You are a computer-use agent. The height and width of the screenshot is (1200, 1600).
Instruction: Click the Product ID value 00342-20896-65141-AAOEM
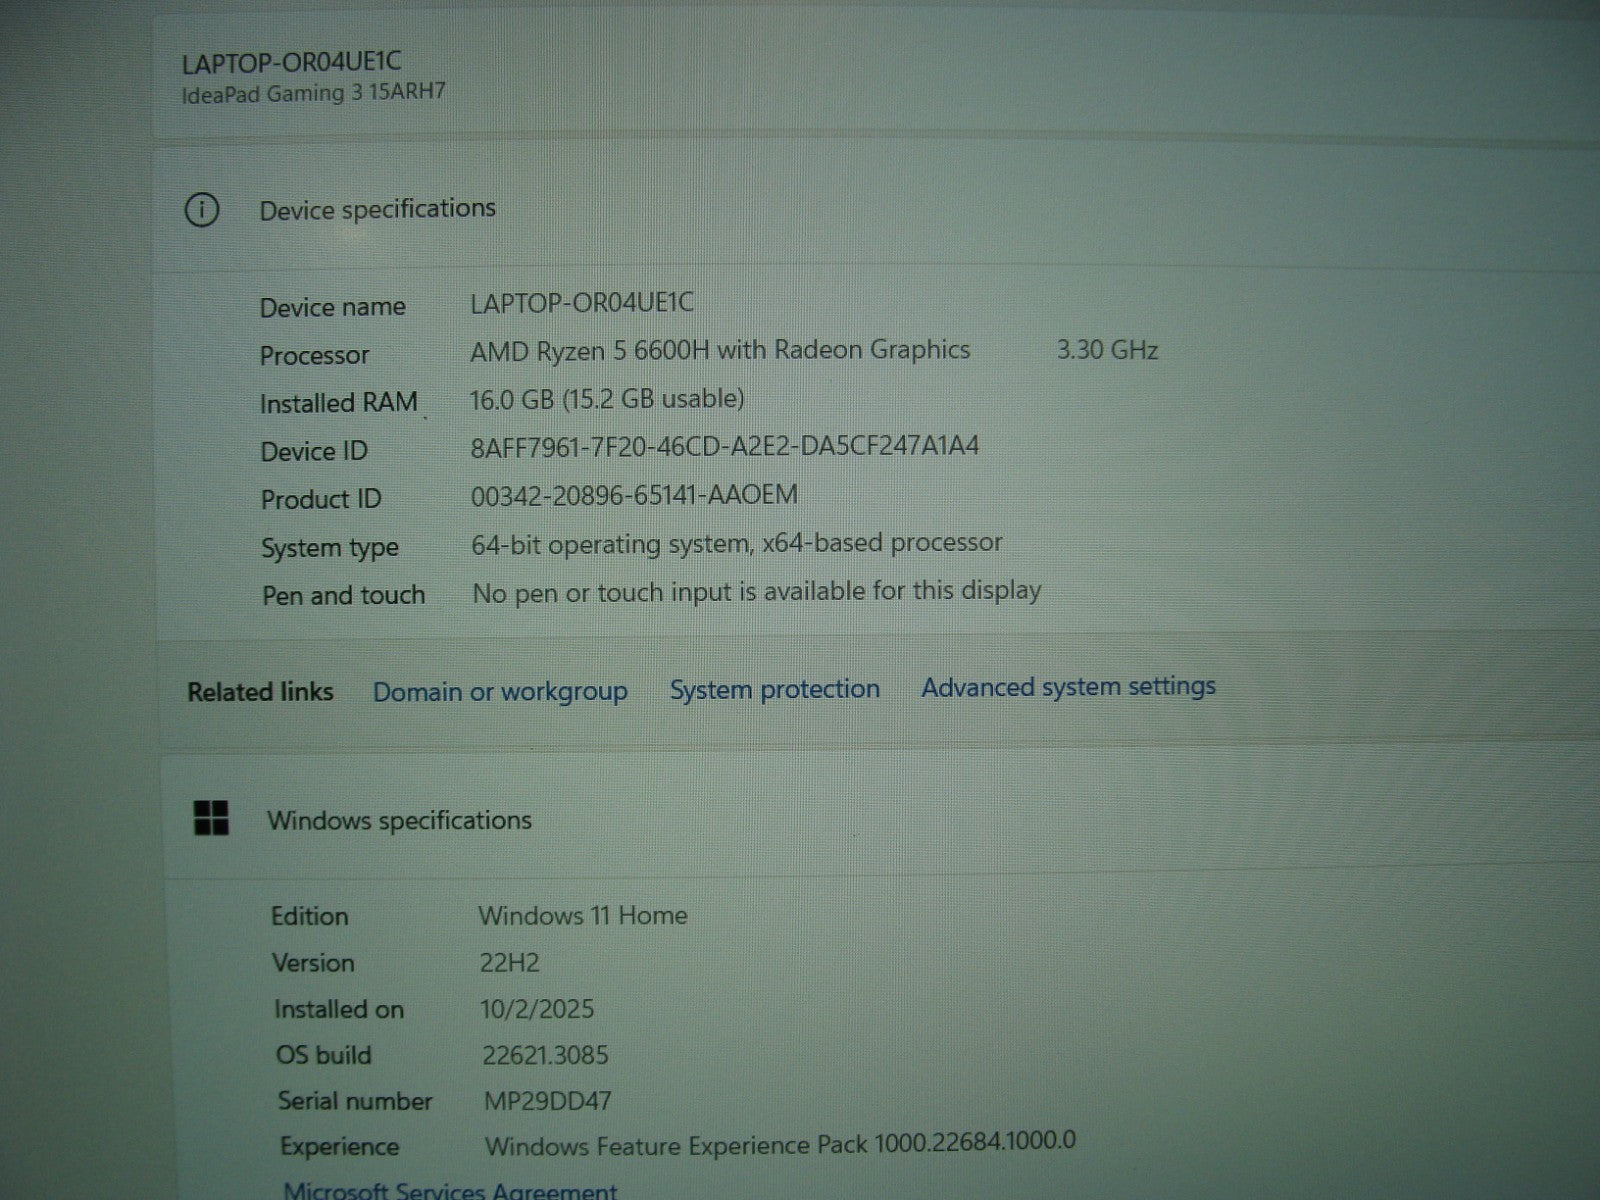tap(634, 495)
